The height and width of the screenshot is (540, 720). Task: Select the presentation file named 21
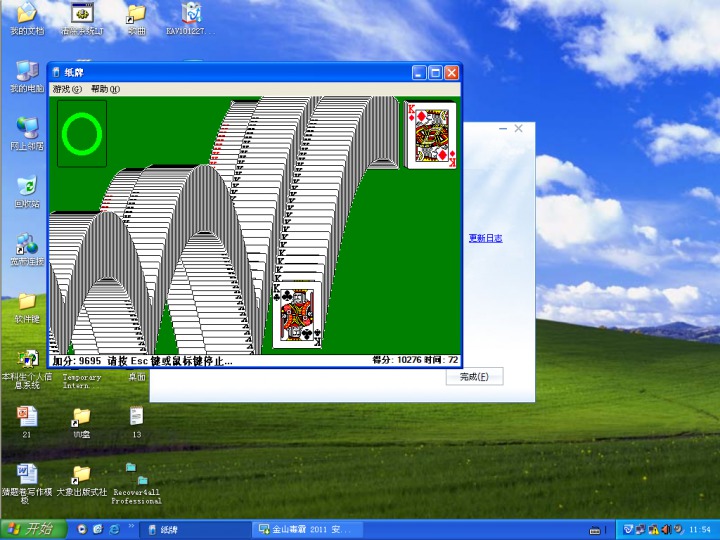27,422
